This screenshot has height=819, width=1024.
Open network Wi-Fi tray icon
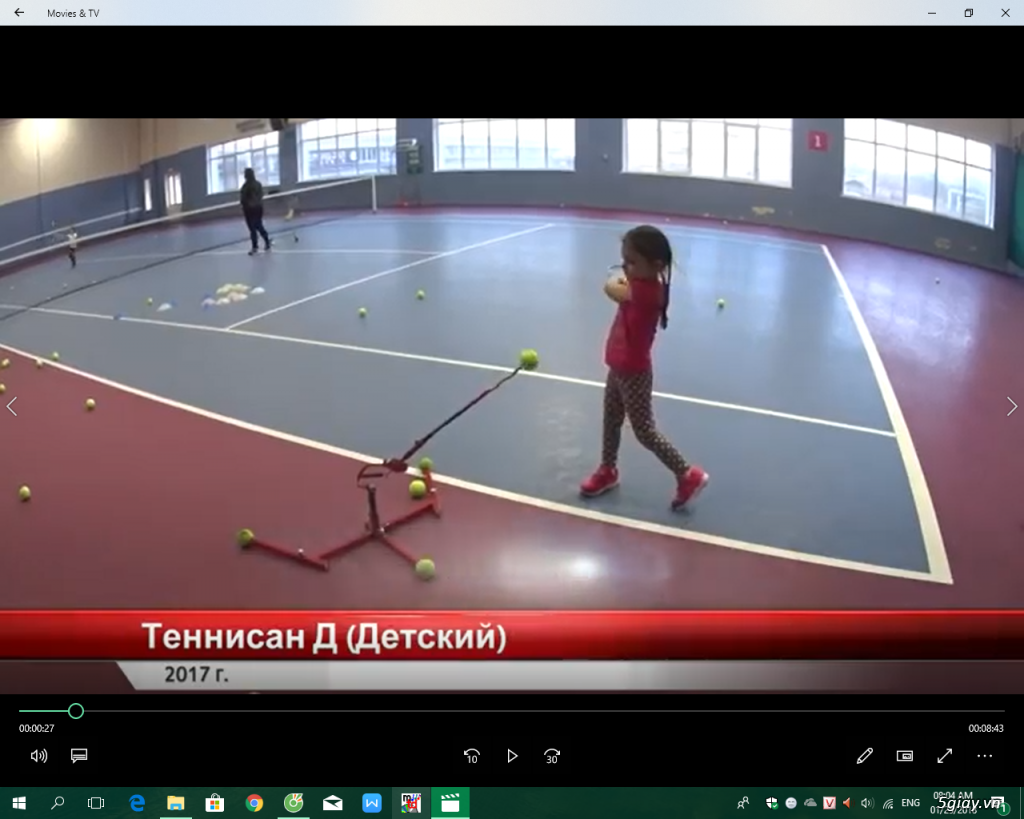click(888, 803)
